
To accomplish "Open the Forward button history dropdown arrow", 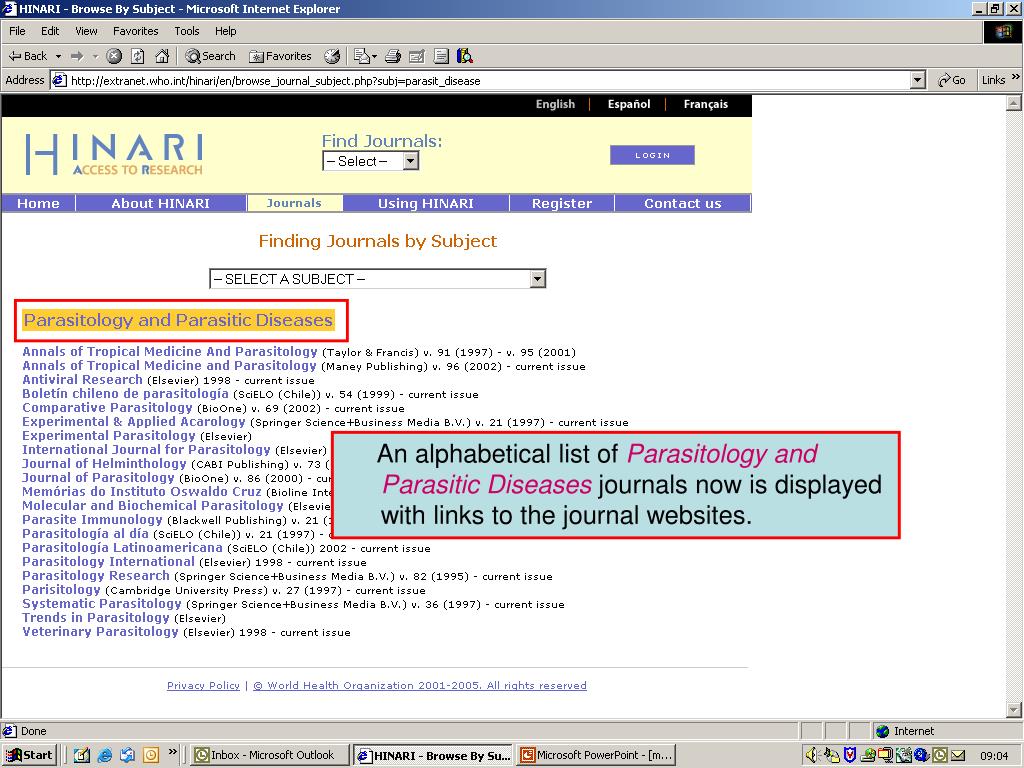I will tap(95, 56).
